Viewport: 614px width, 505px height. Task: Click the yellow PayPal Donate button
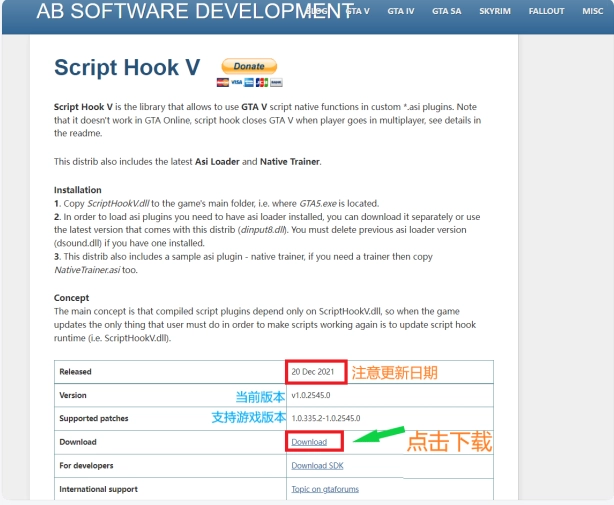[248, 66]
